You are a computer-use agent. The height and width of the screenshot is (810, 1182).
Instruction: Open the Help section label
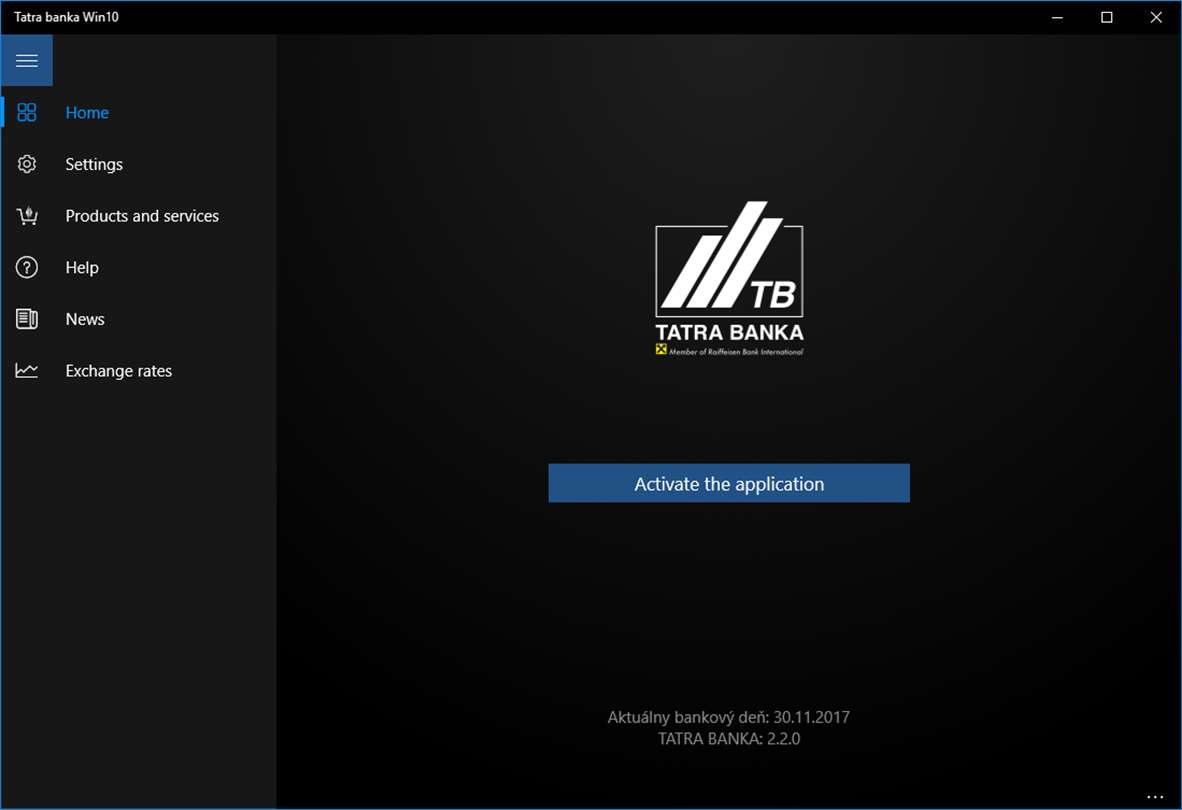pyautogui.click(x=81, y=267)
